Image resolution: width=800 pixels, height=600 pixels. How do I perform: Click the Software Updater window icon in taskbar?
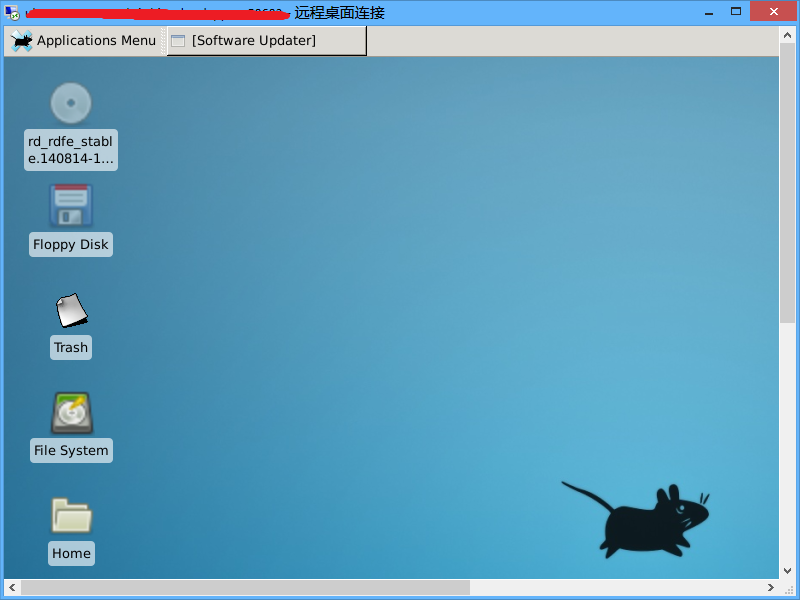[179, 41]
